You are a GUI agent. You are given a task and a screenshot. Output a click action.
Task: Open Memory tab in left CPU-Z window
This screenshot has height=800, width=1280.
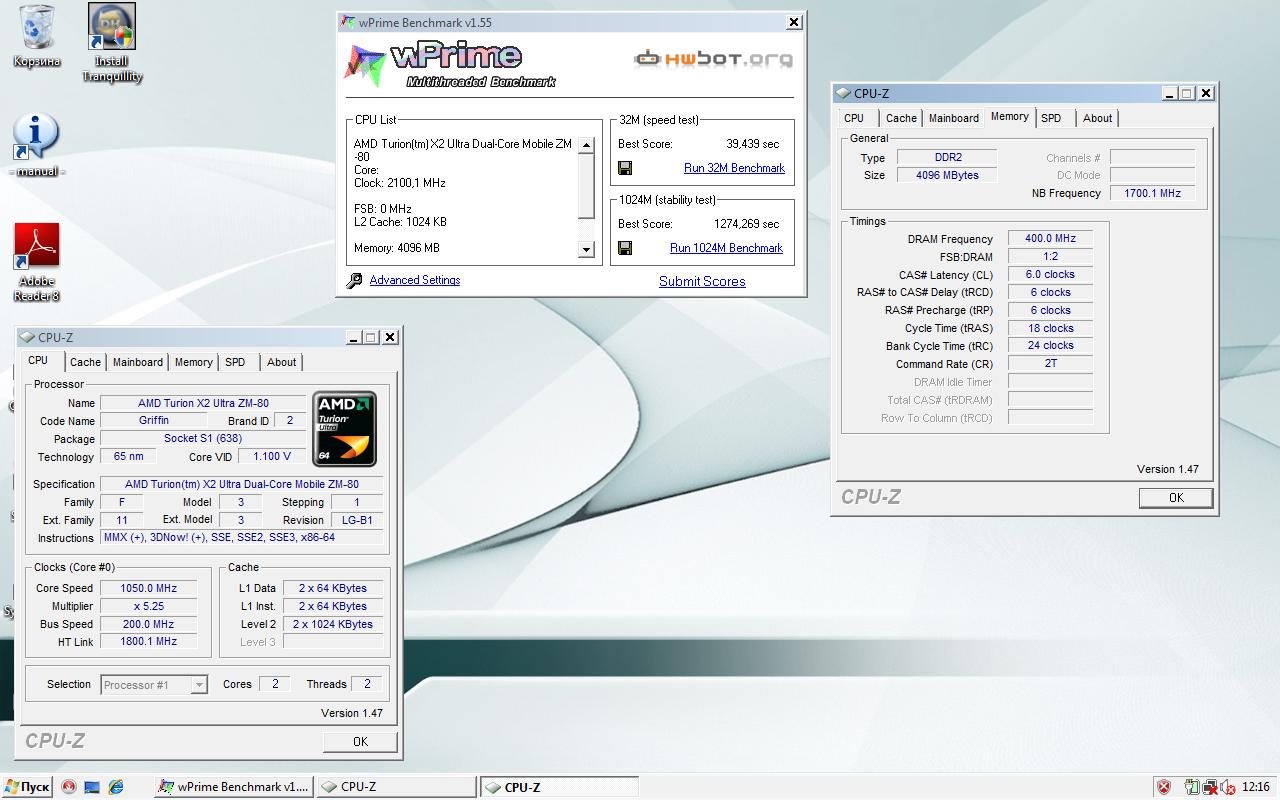pos(193,362)
